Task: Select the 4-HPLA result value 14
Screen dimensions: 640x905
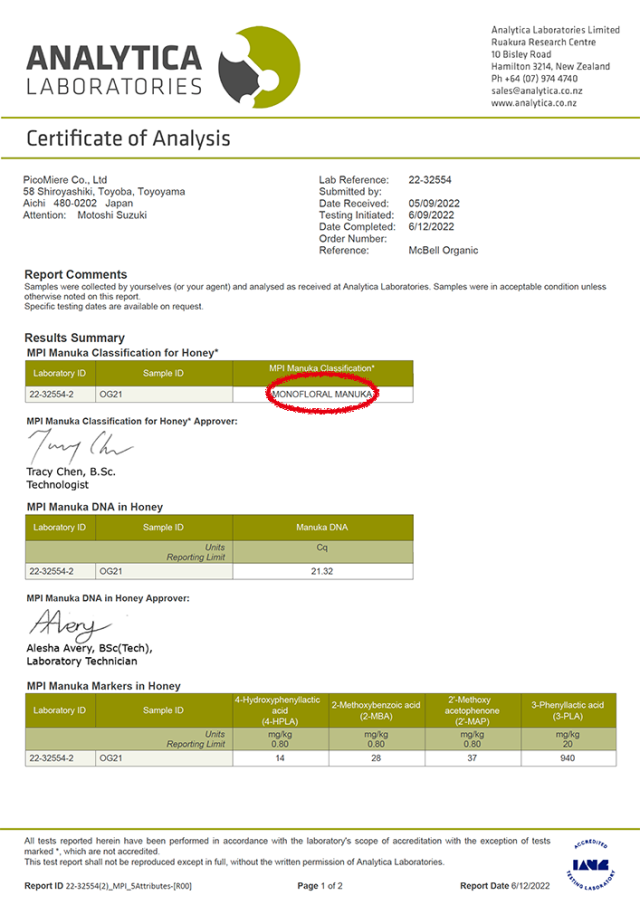Action: (x=280, y=758)
